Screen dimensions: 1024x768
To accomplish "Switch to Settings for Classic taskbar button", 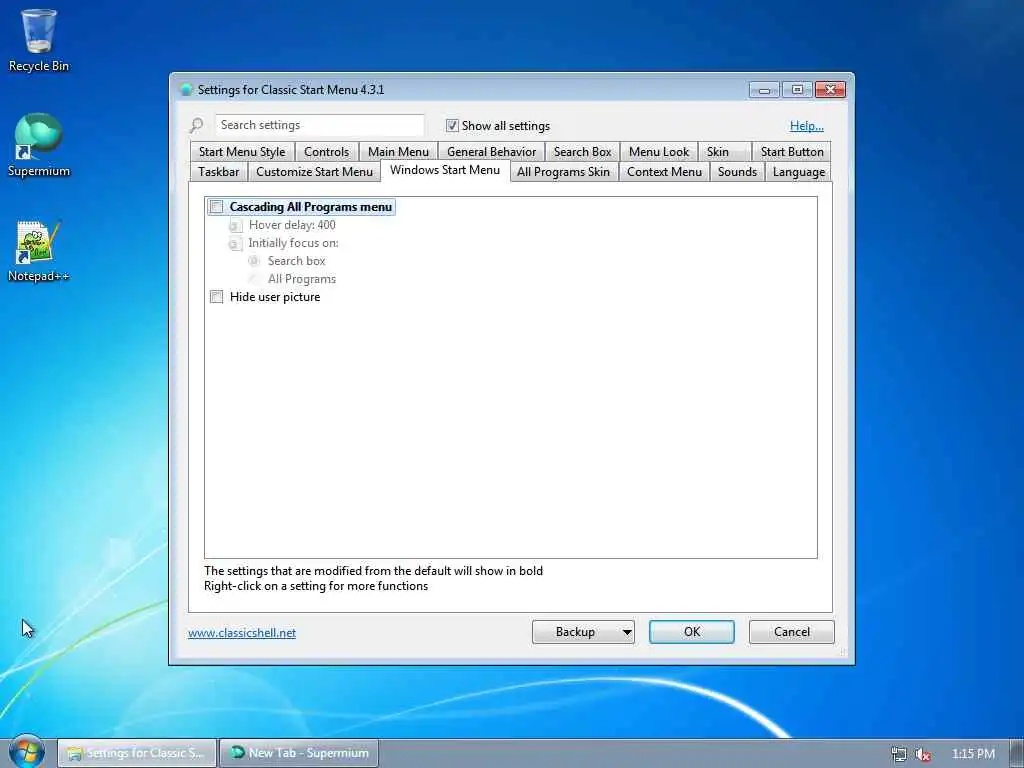I will click(136, 753).
